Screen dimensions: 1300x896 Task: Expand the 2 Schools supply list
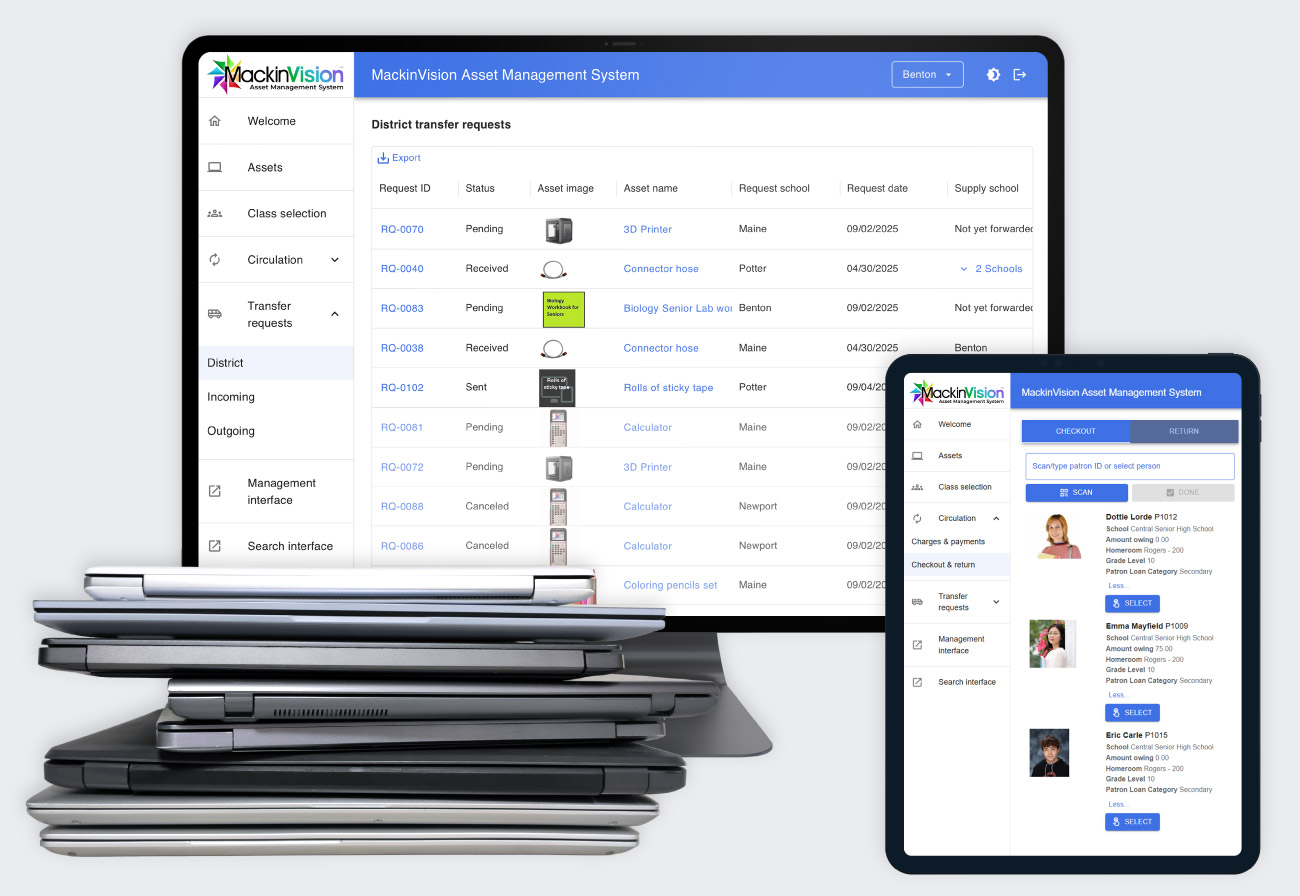[990, 269]
